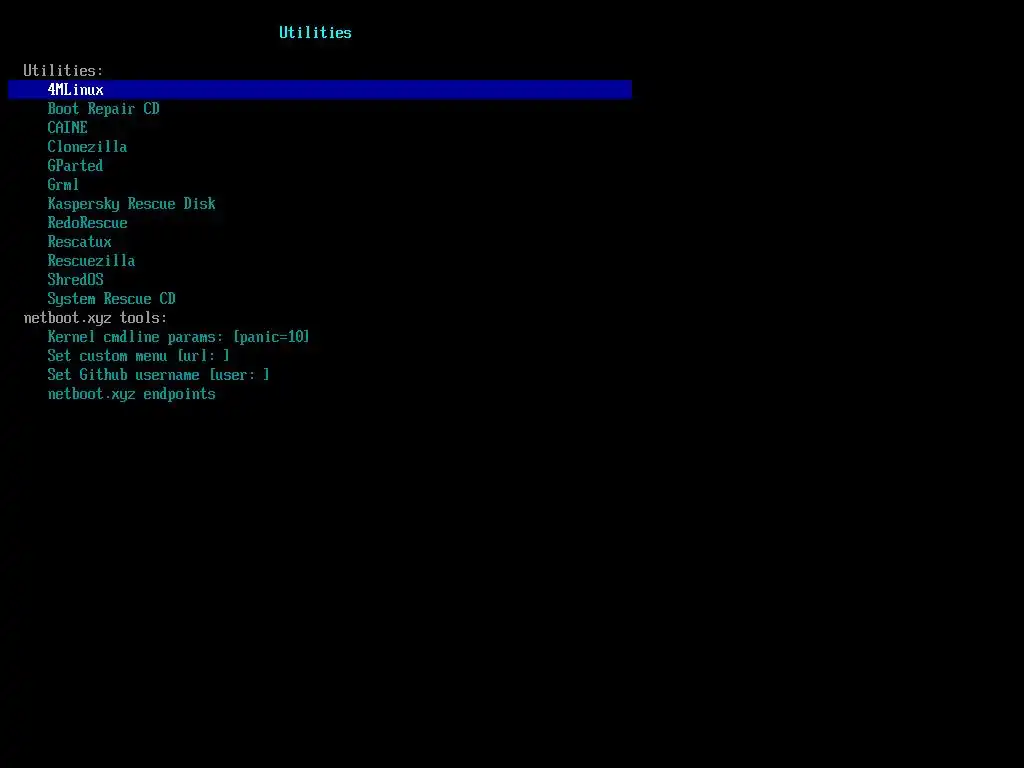Viewport: 1024px width, 768px height.
Task: Choose Rescuezilla from the list
Action: pos(91,260)
